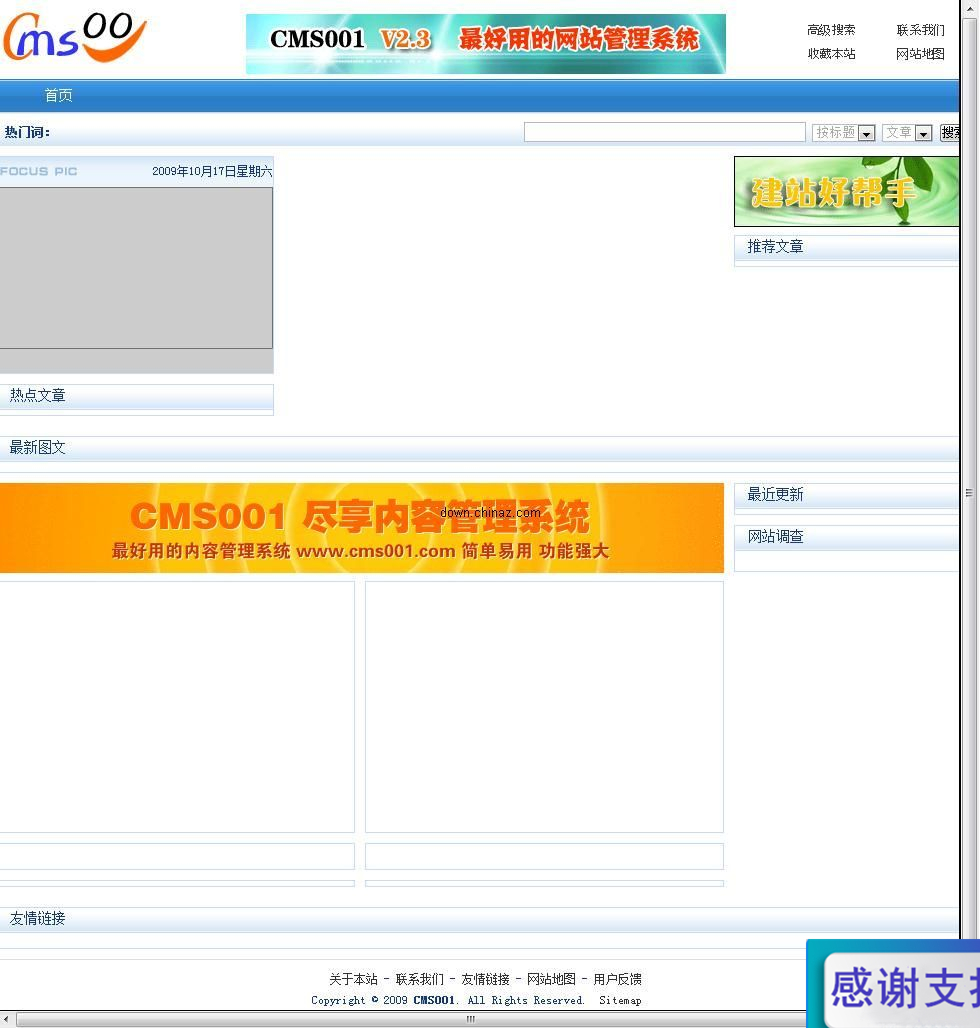This screenshot has width=980, height=1028.
Task: Click the CMS001 copyright link in footer
Action: pos(434,1000)
